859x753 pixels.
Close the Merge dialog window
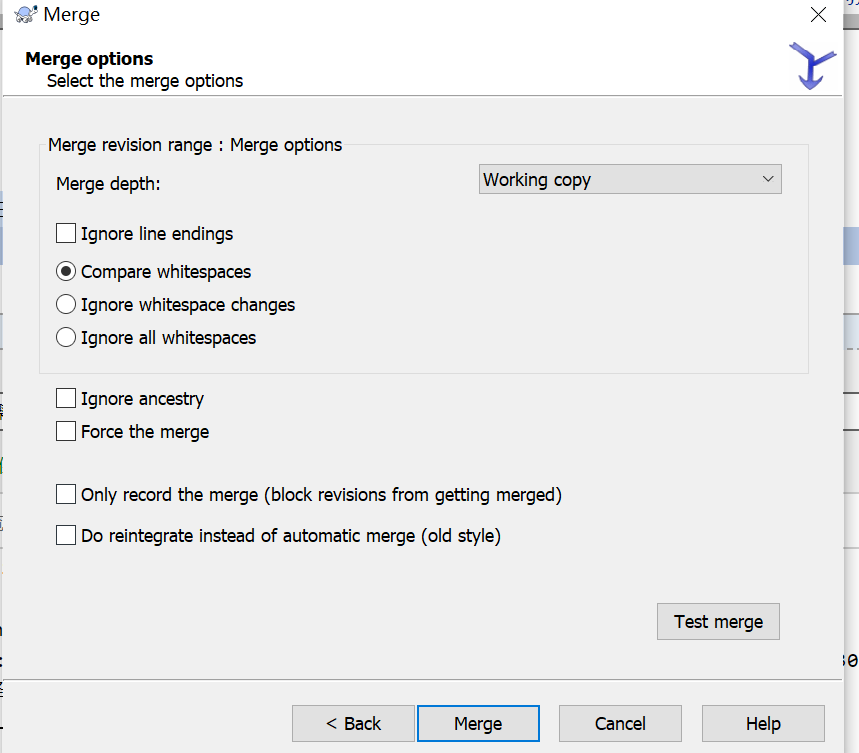tap(818, 15)
